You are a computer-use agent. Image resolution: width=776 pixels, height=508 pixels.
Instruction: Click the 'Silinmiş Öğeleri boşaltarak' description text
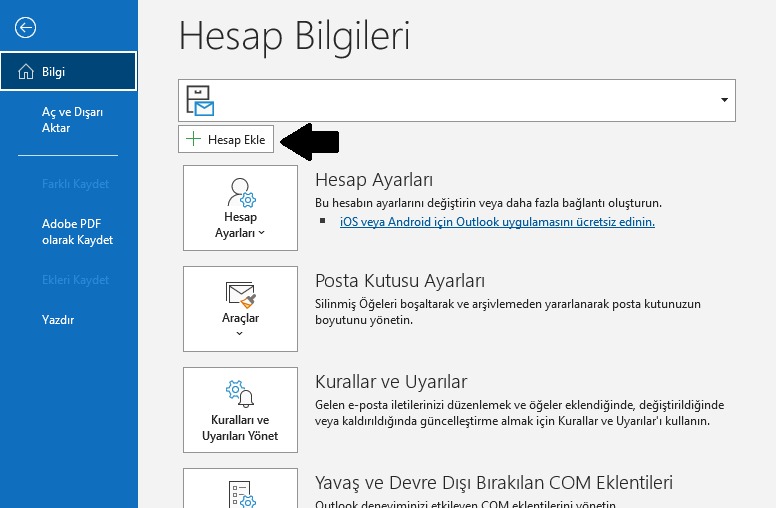point(508,312)
